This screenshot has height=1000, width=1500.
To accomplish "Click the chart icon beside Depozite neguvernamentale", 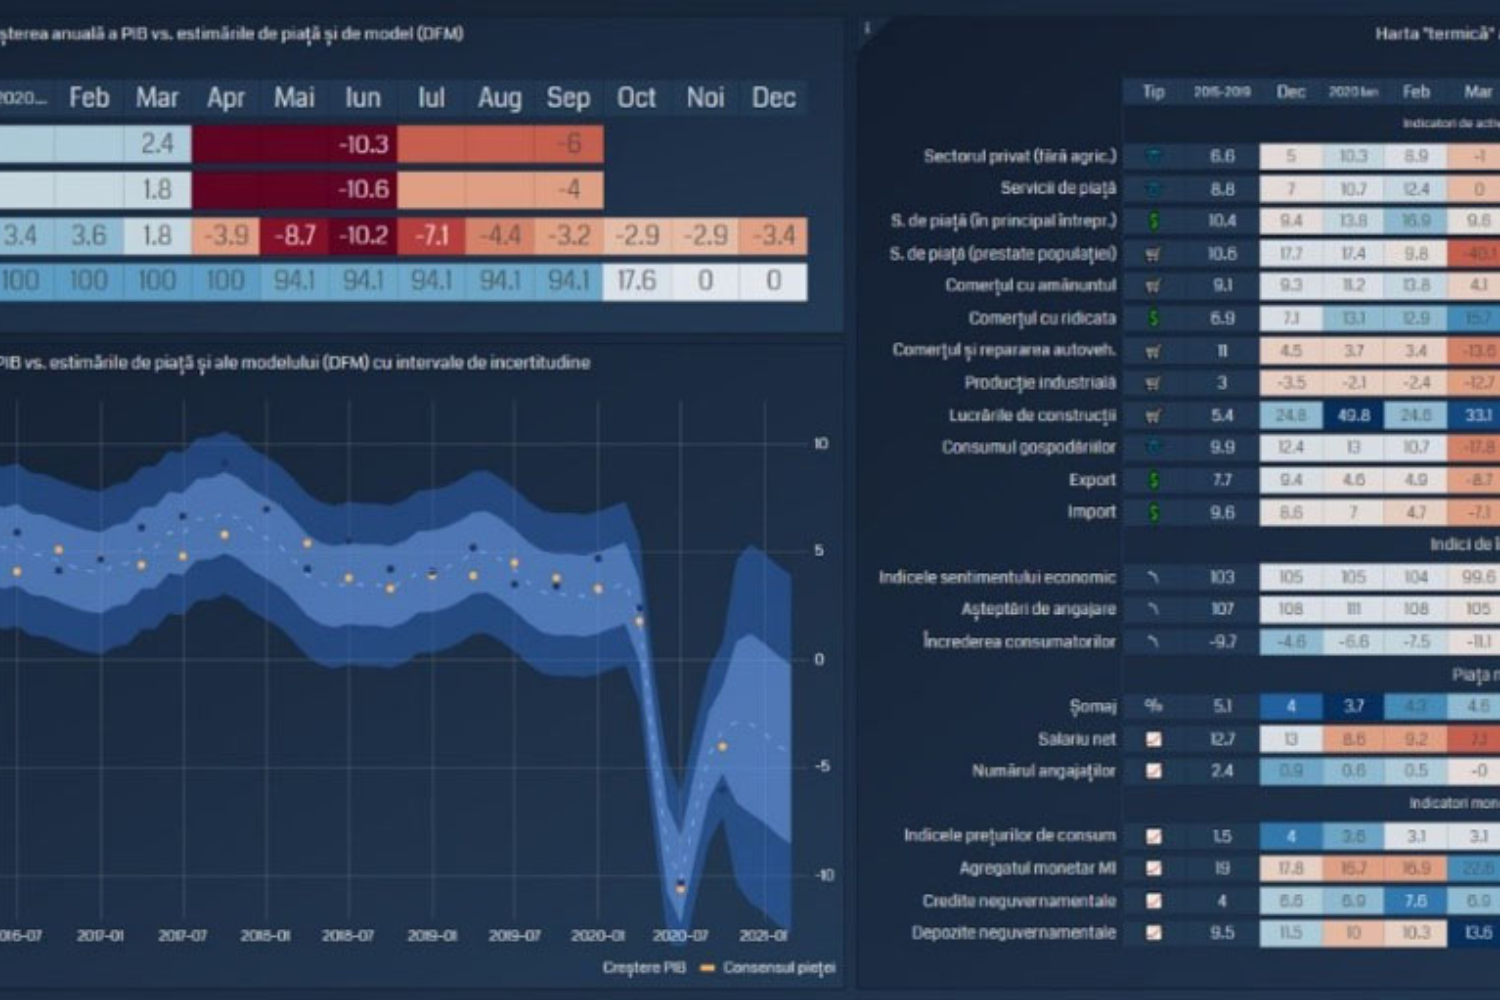I will tap(1153, 933).
